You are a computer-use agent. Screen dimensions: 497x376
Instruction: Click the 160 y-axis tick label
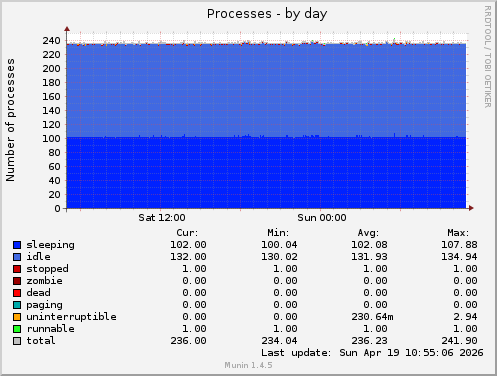[51, 97]
